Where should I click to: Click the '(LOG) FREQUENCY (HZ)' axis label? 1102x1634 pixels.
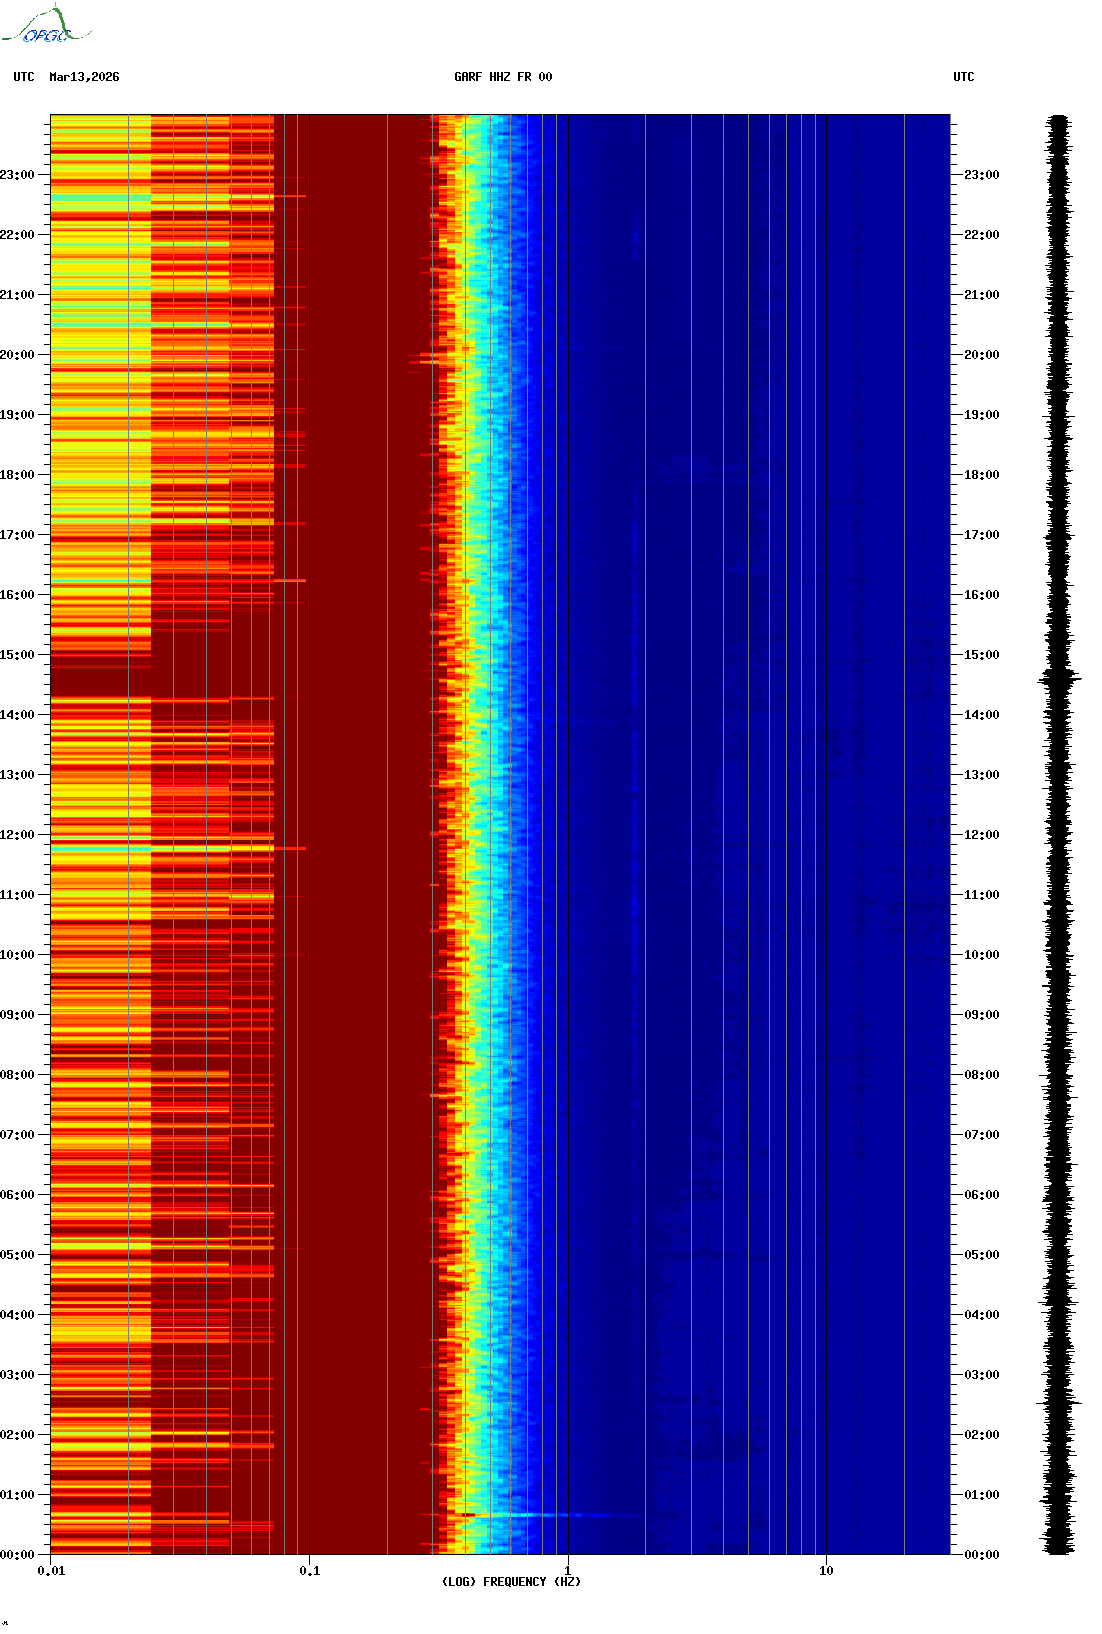tap(511, 1582)
